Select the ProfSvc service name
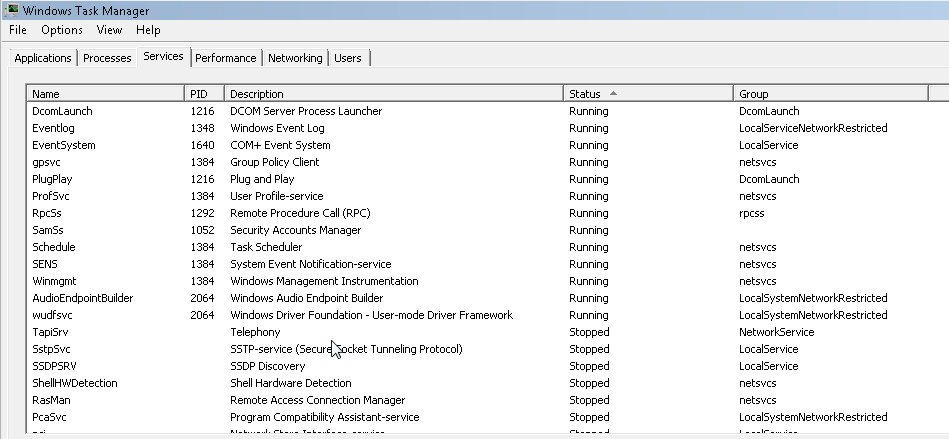 click(51, 196)
